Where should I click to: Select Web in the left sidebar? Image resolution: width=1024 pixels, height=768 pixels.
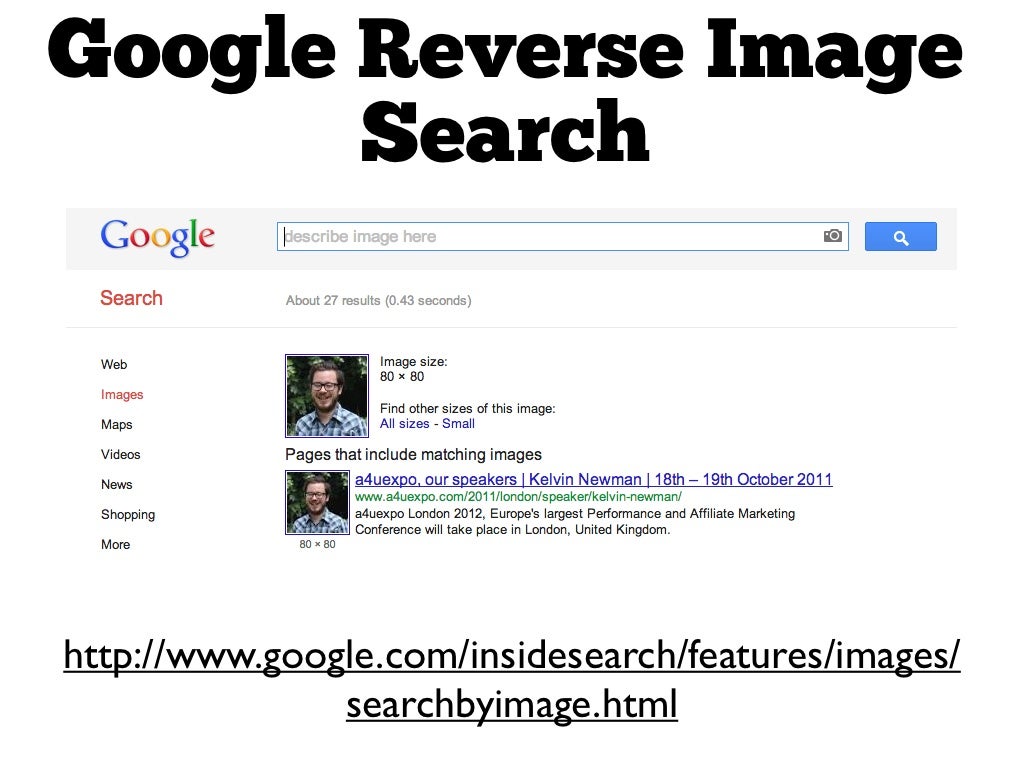click(114, 364)
